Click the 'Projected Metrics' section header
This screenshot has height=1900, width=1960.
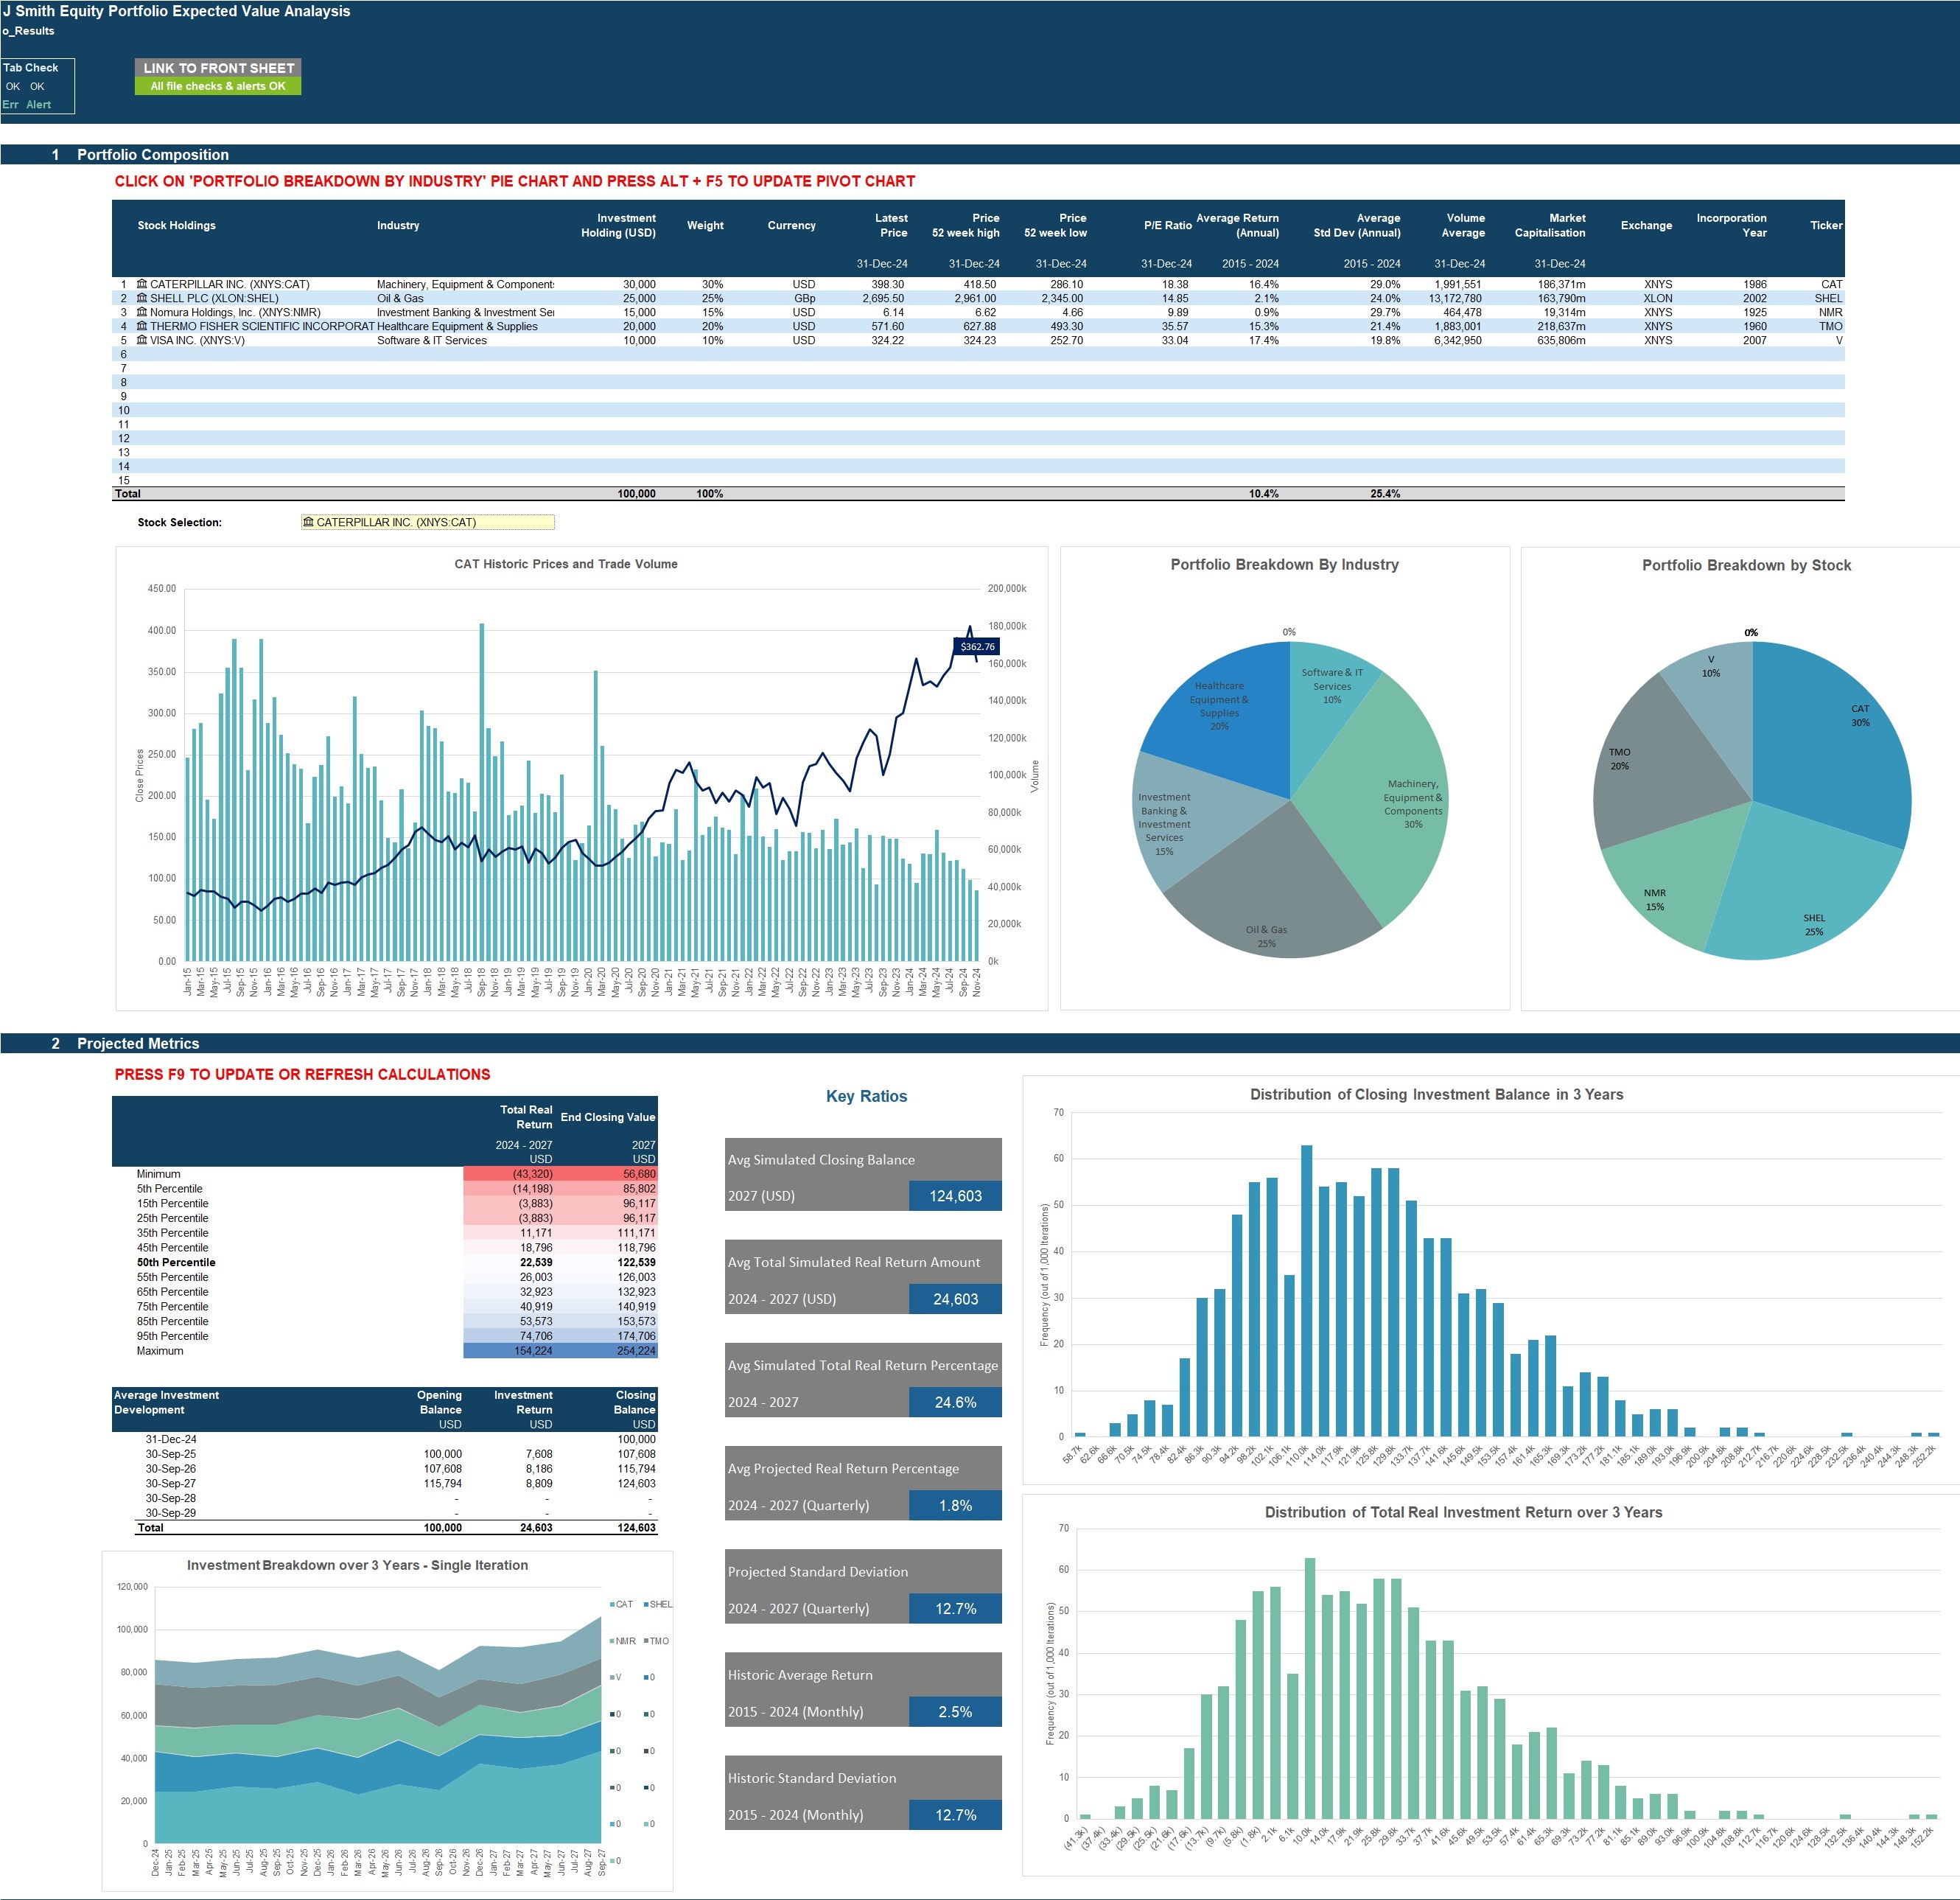coord(138,1043)
